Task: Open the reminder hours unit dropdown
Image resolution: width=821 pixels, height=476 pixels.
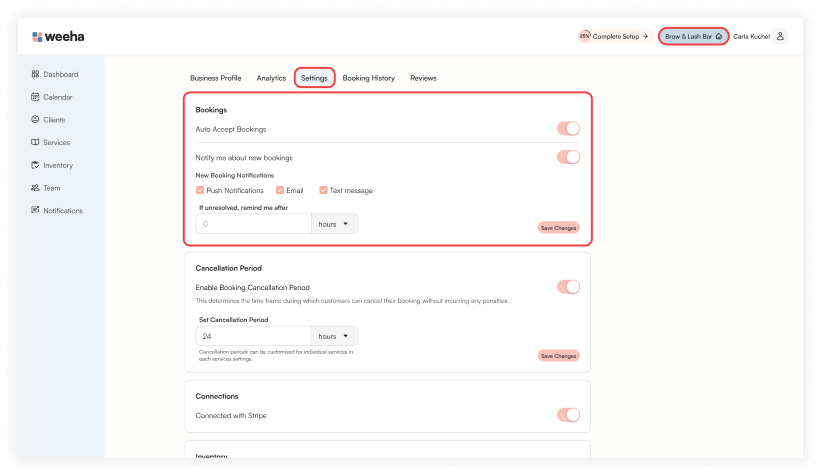Action: click(334, 224)
